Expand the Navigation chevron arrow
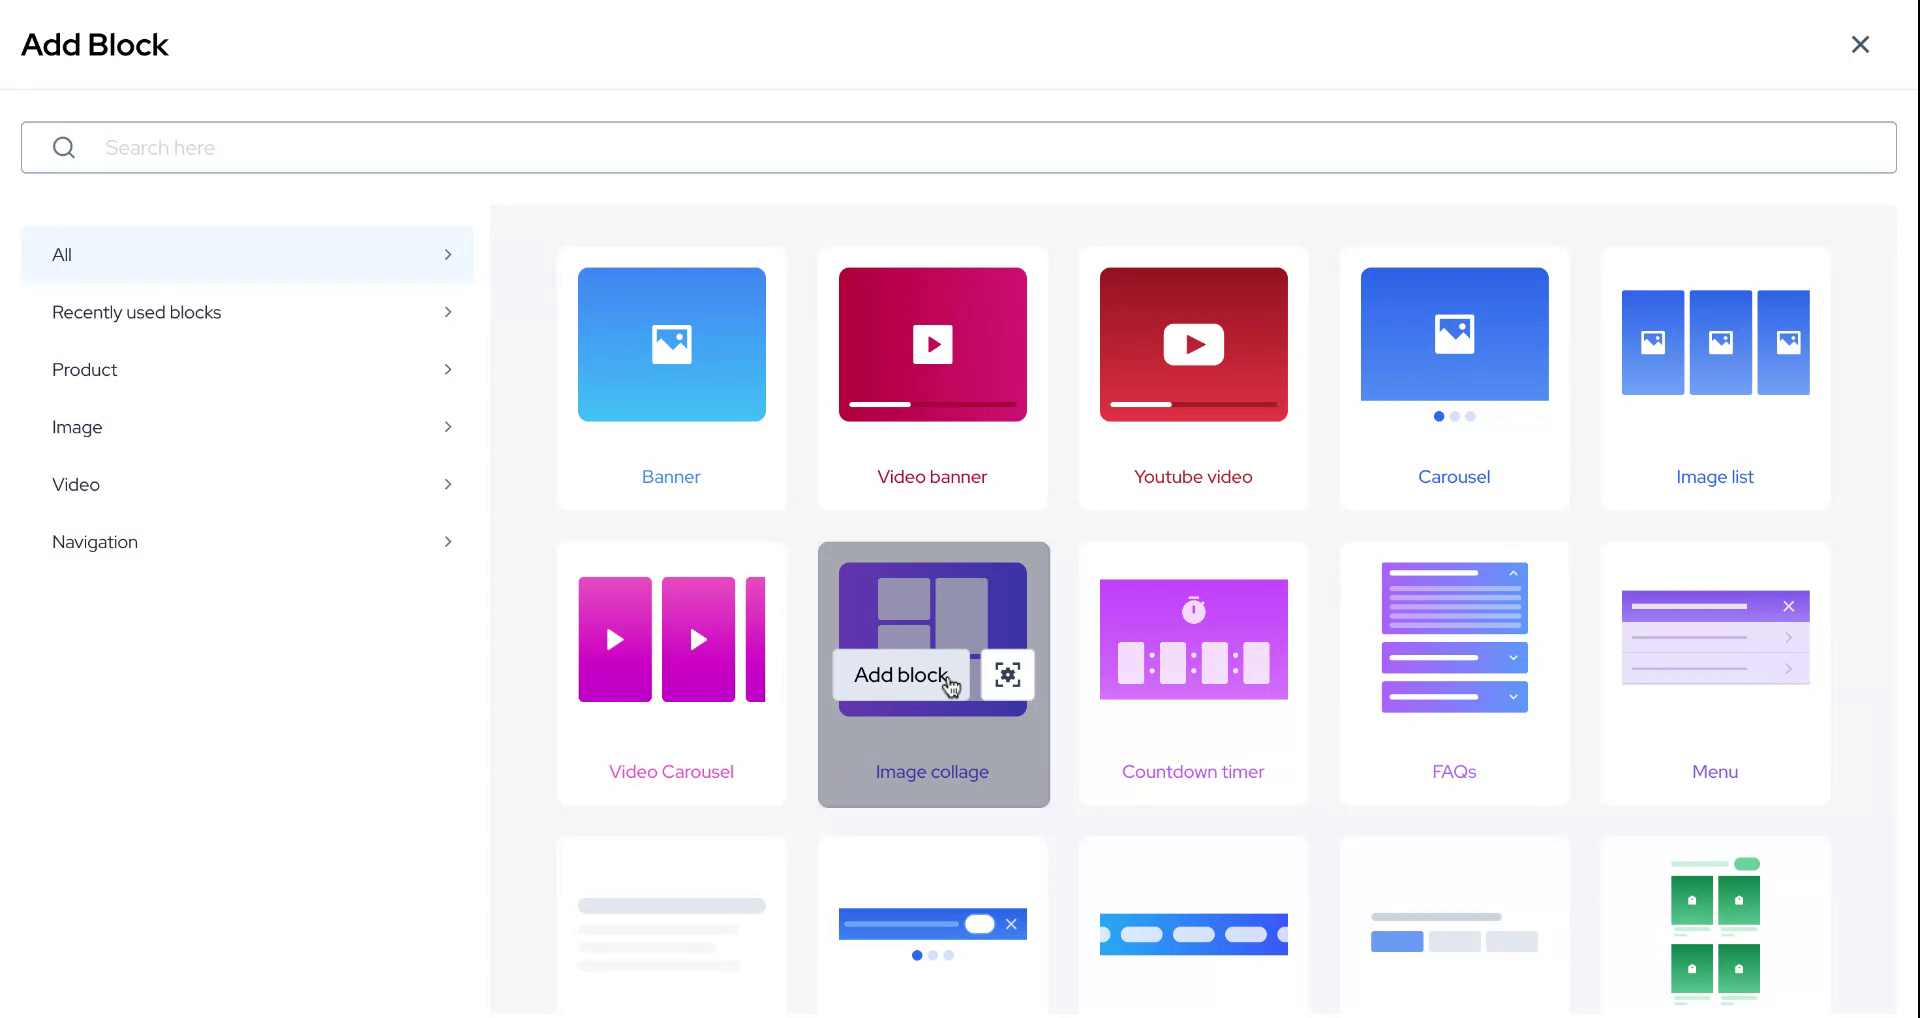 448,542
